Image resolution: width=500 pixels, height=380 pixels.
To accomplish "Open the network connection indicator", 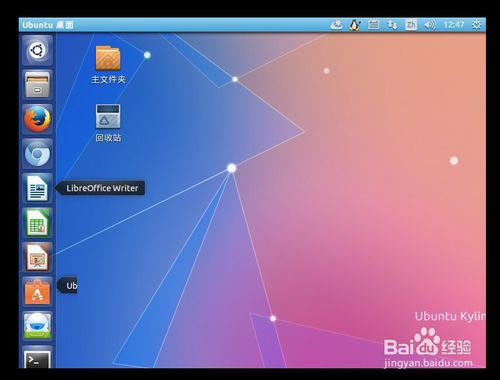I will (x=392, y=25).
